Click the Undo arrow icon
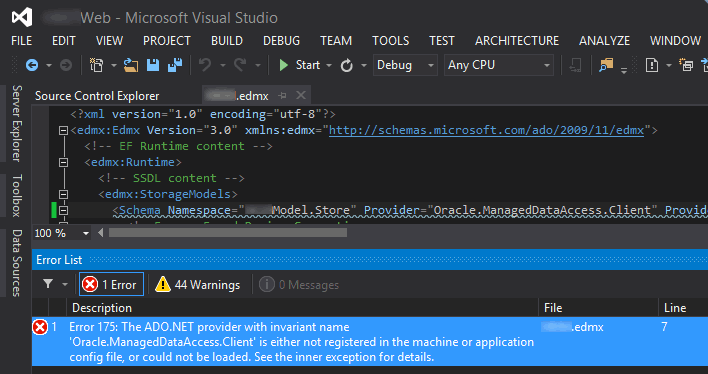Screen dimensions: 708x374 (x=205, y=65)
